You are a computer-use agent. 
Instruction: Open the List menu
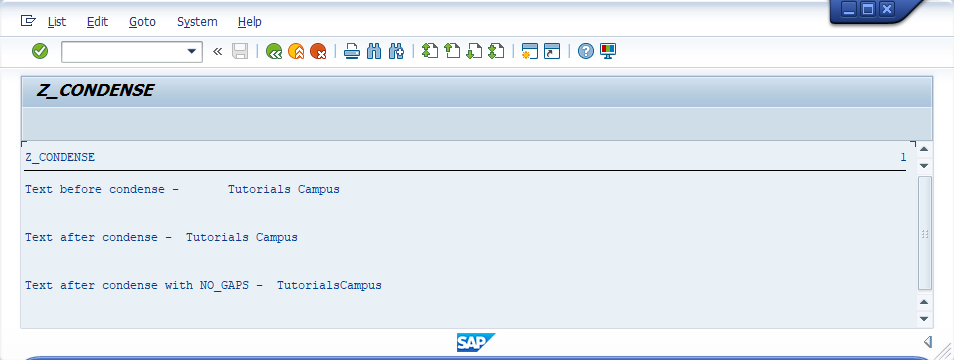pos(57,22)
